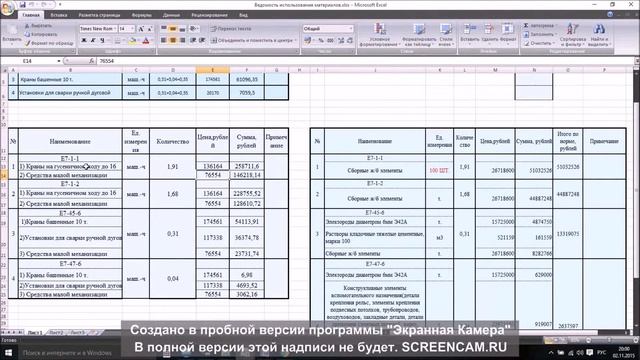Align text to the top of the cell

164,29
